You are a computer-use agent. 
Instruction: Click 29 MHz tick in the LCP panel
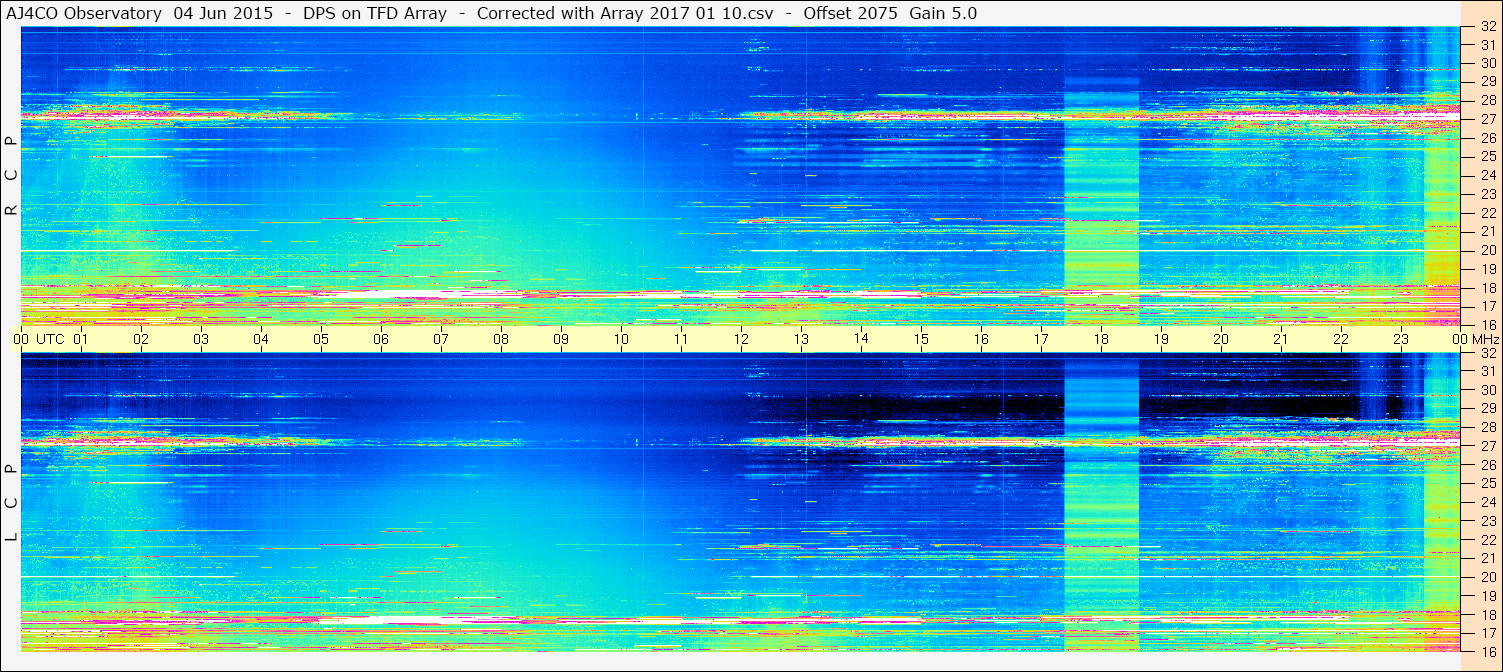tap(1487, 409)
